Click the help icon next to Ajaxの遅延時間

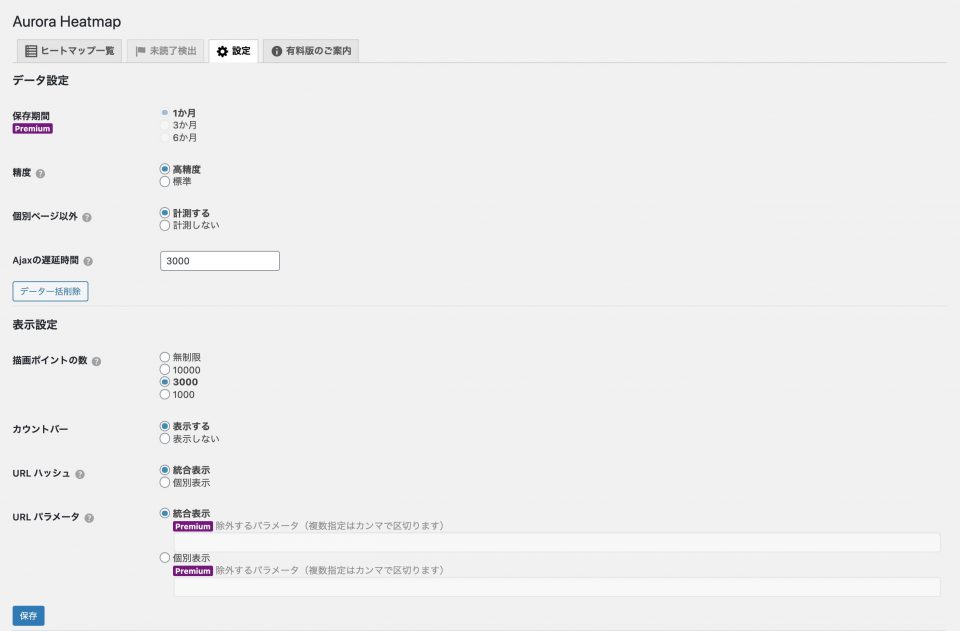pyautogui.click(x=87, y=261)
